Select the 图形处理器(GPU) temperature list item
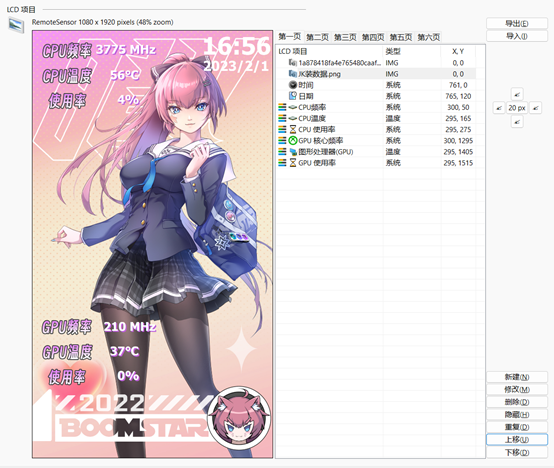This screenshot has height=468, width=554. [376, 152]
